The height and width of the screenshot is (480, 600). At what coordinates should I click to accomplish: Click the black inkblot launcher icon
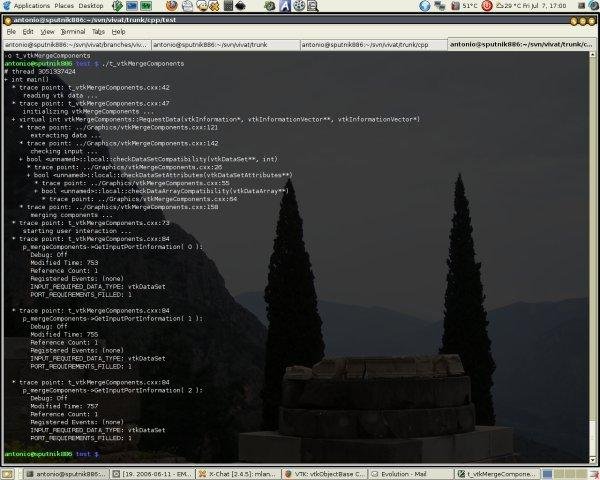pos(240,6)
